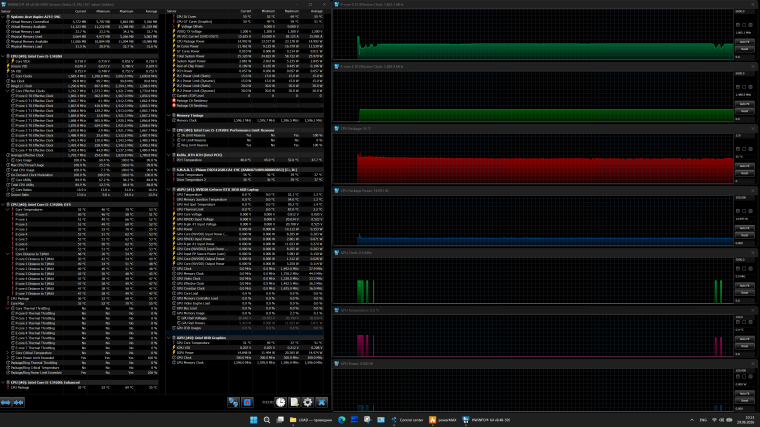Click the collapse-all sensors arrows icon
The width and height of the screenshot is (760, 427).
[x=18, y=402]
